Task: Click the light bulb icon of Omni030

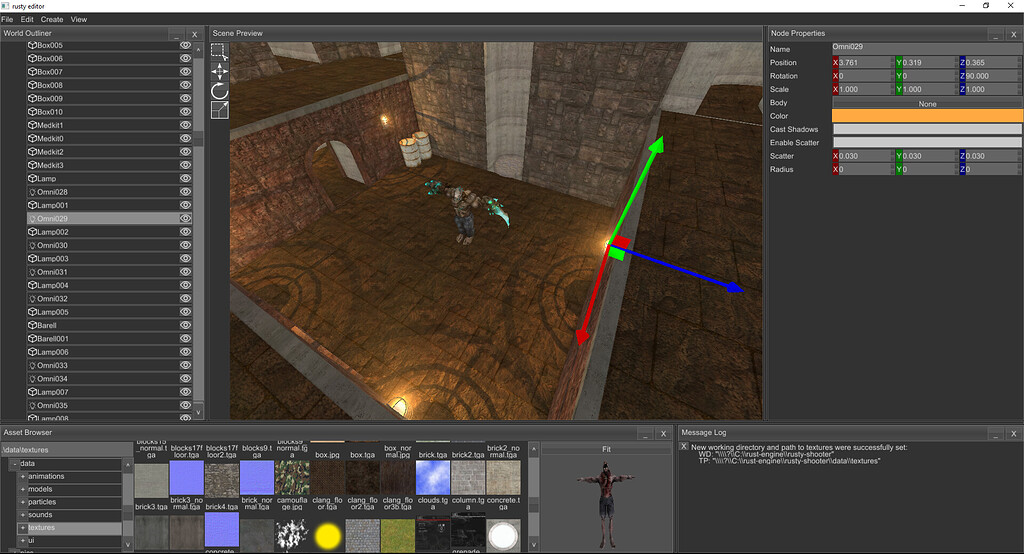Action: [32, 245]
